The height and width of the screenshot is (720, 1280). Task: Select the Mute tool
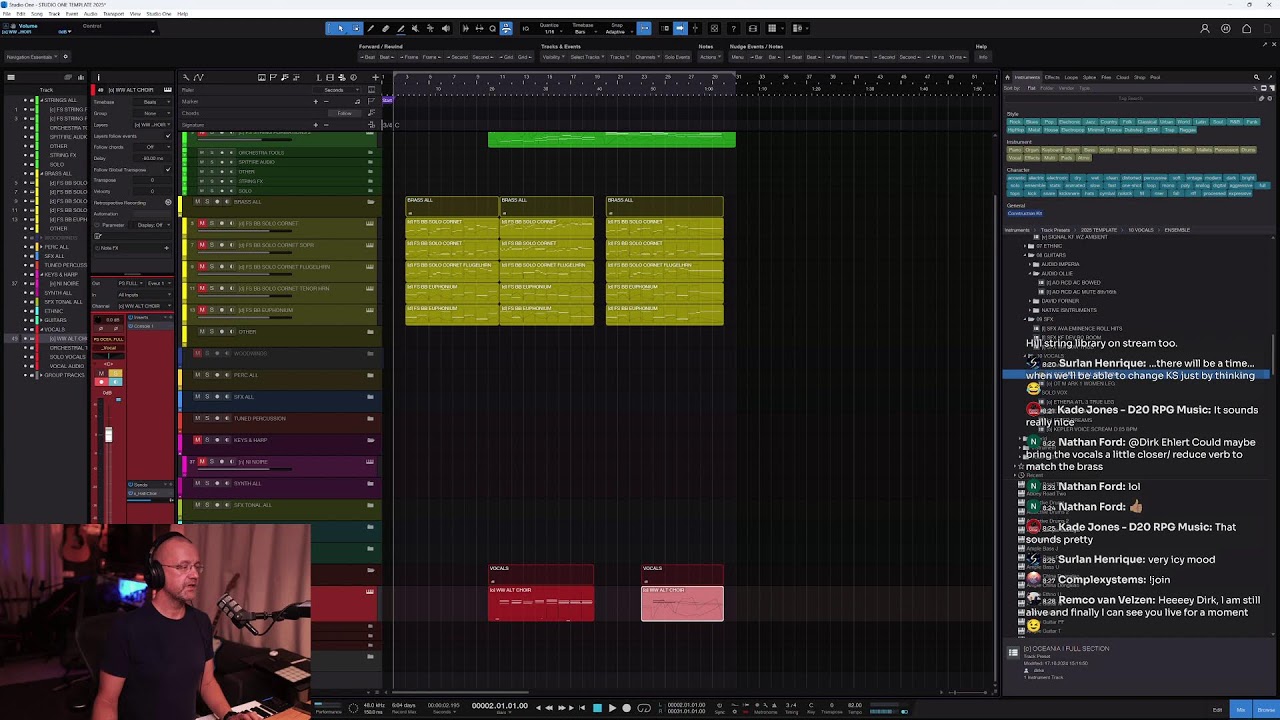pos(416,28)
